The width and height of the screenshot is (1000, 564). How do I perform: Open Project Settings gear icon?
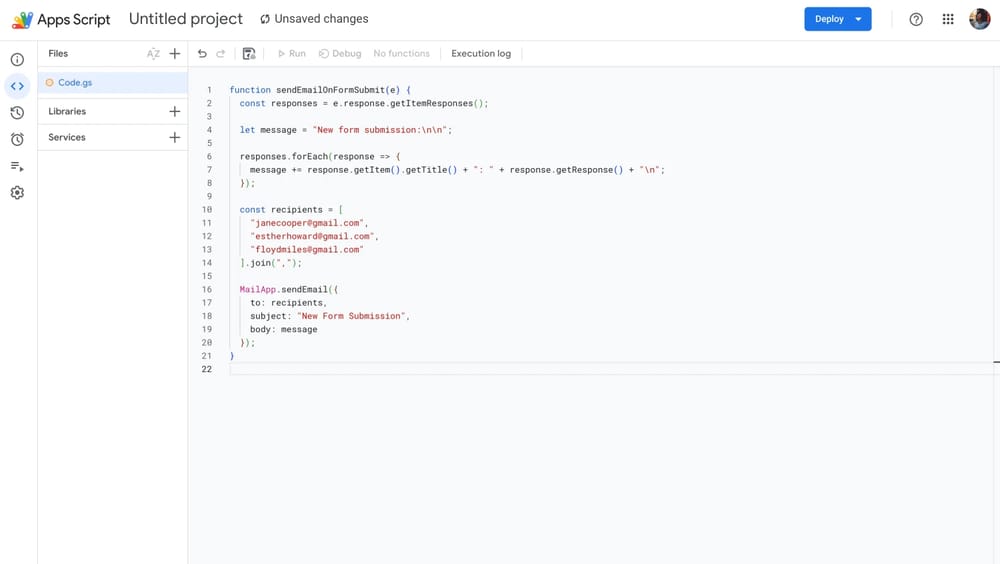click(17, 193)
